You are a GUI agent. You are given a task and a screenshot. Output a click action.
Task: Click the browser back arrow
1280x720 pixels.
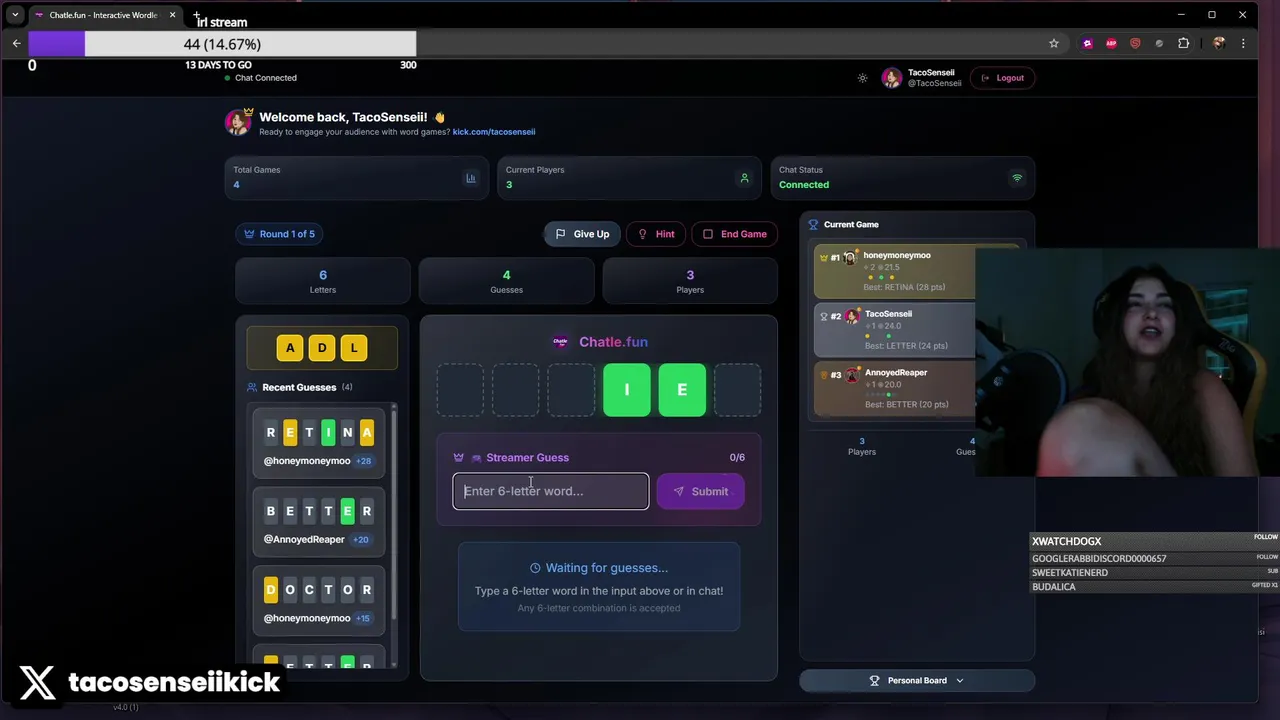click(x=16, y=43)
